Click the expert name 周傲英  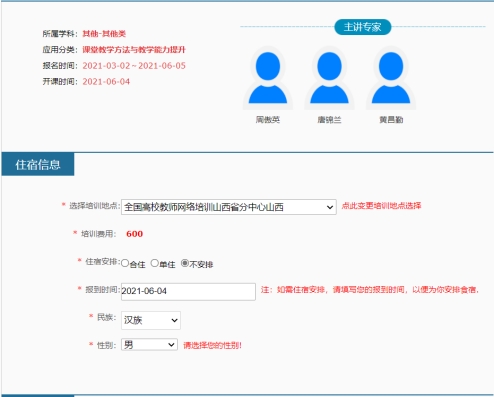coord(268,120)
